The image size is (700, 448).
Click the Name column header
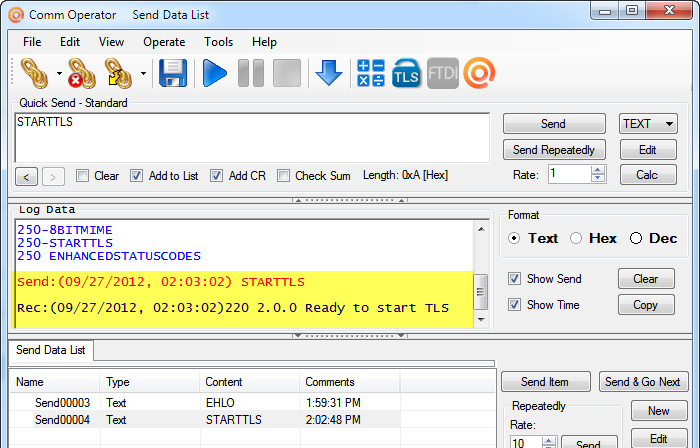click(54, 382)
